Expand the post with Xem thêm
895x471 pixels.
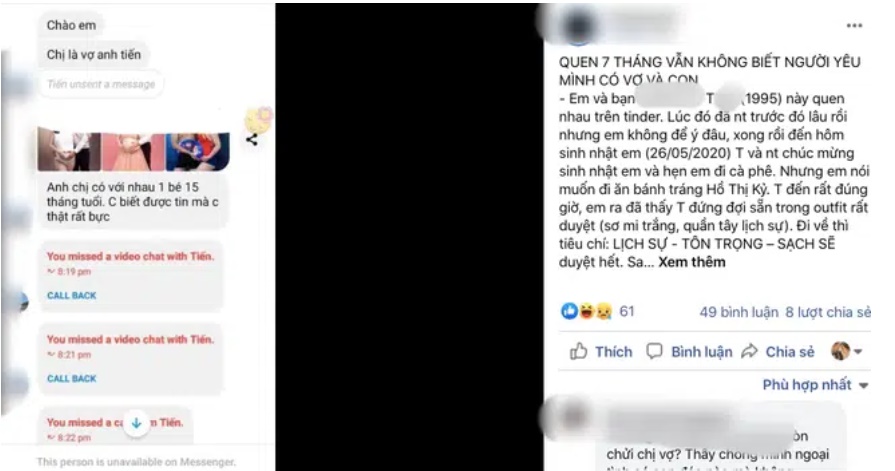(692, 262)
